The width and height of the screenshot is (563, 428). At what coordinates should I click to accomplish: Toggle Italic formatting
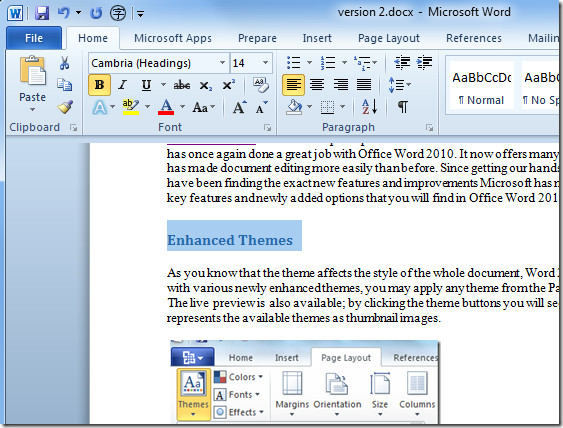pos(122,85)
